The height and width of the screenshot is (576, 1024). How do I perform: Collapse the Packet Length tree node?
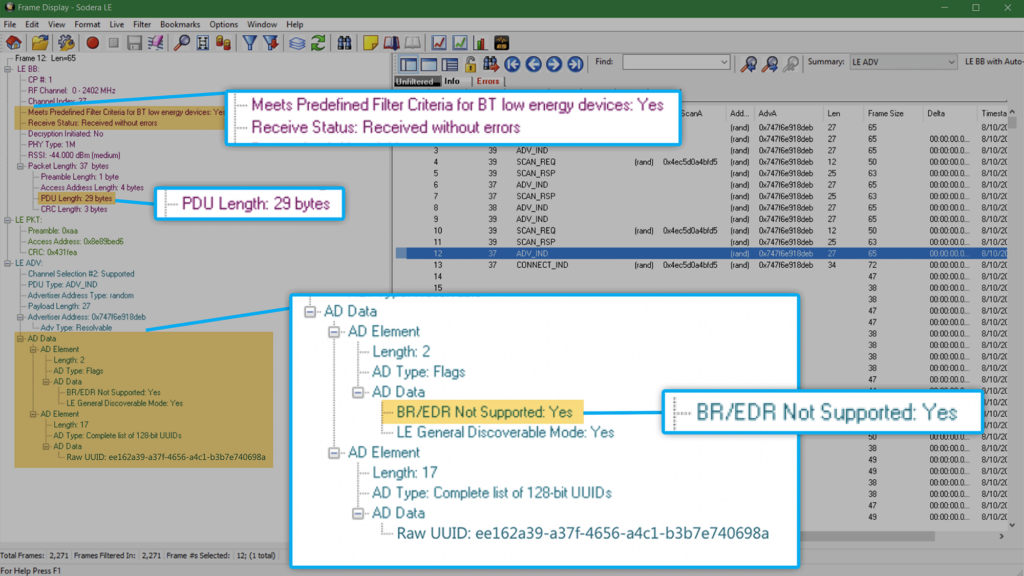coord(20,166)
